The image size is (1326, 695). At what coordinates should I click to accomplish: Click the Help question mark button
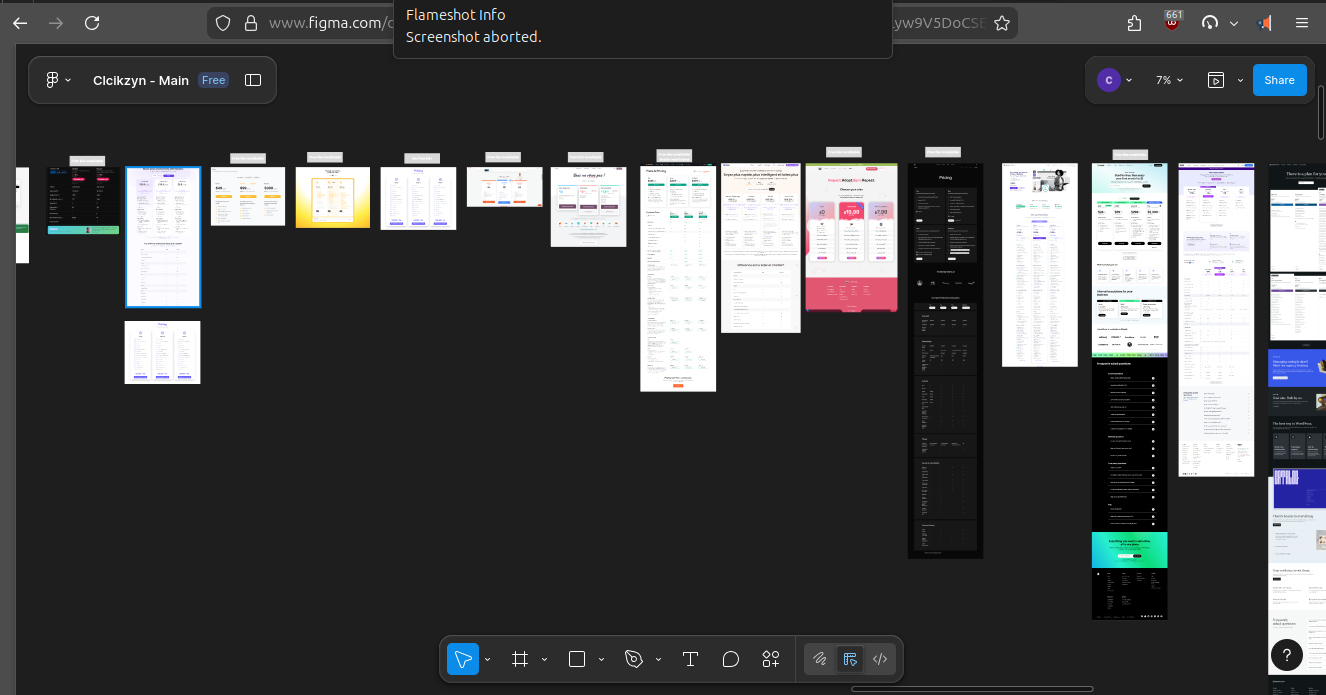click(x=1286, y=656)
